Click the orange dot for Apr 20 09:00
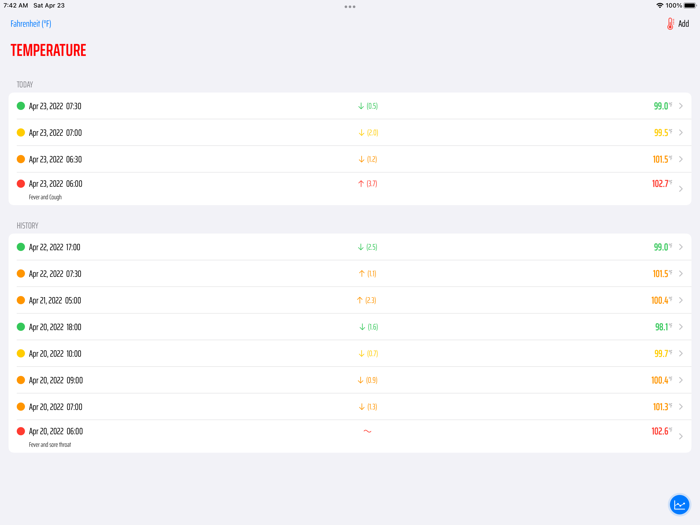Viewport: 700px width, 525px height. pyautogui.click(x=21, y=380)
